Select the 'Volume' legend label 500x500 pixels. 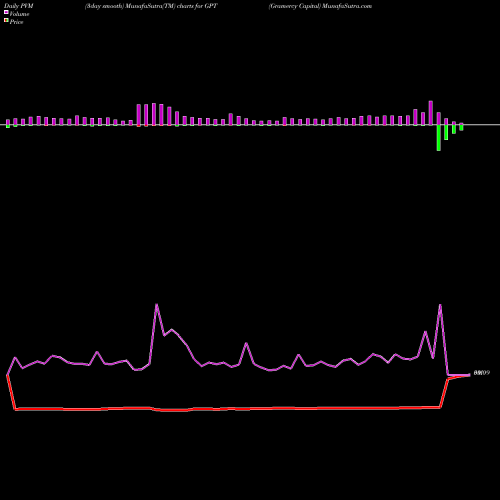(x=19, y=14)
